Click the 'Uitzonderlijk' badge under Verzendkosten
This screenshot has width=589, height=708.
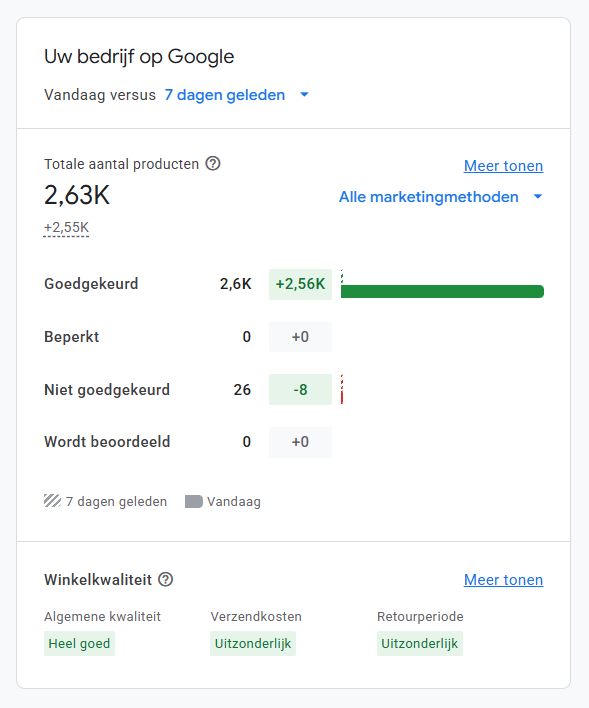point(253,643)
